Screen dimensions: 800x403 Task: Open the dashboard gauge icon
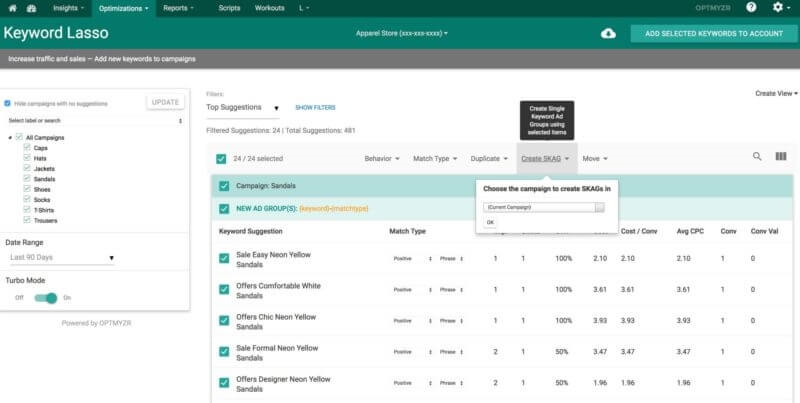tap(31, 8)
